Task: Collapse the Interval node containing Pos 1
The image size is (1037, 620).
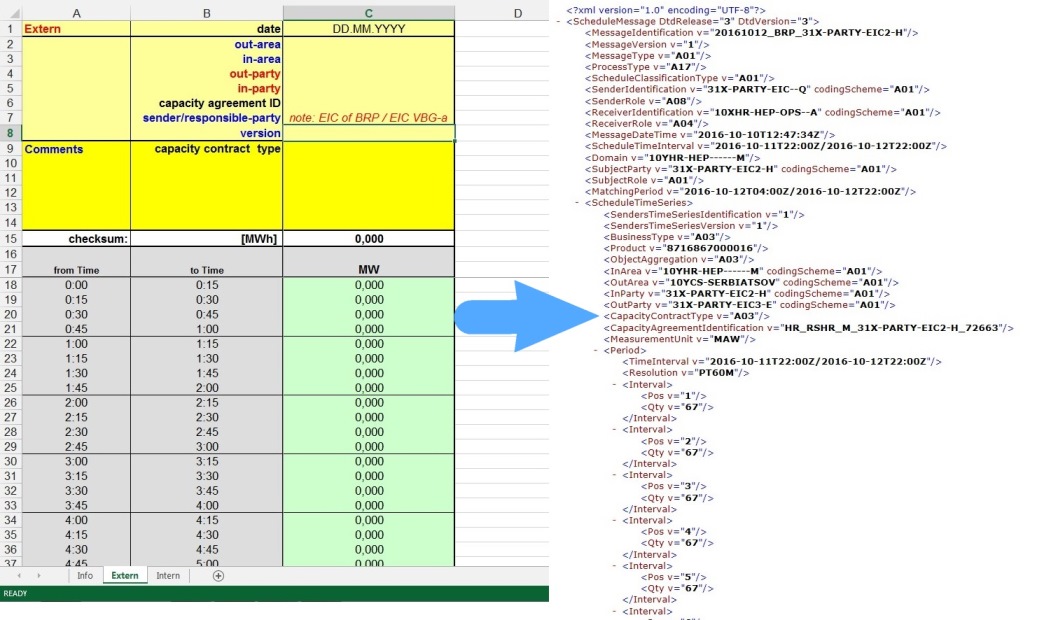Action: pos(615,384)
